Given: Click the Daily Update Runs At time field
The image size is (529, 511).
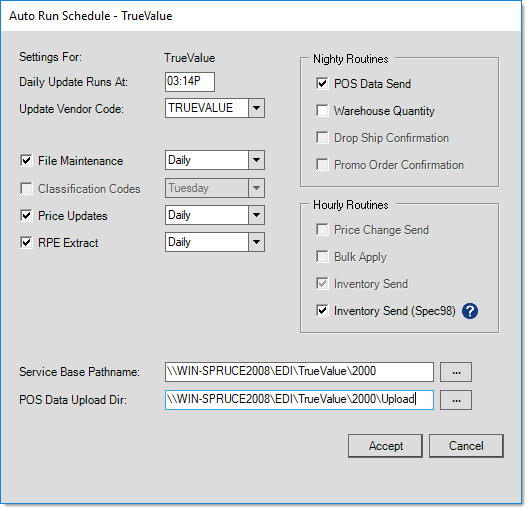Looking at the screenshot, I should pyautogui.click(x=190, y=82).
